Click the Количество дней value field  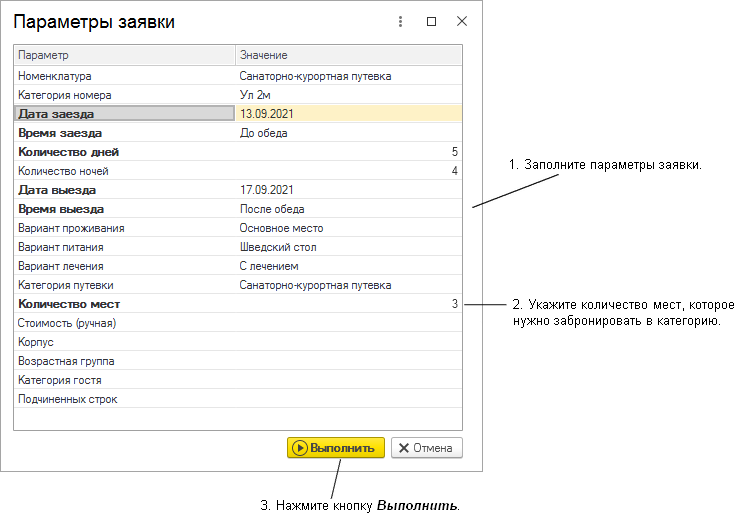coord(348,152)
